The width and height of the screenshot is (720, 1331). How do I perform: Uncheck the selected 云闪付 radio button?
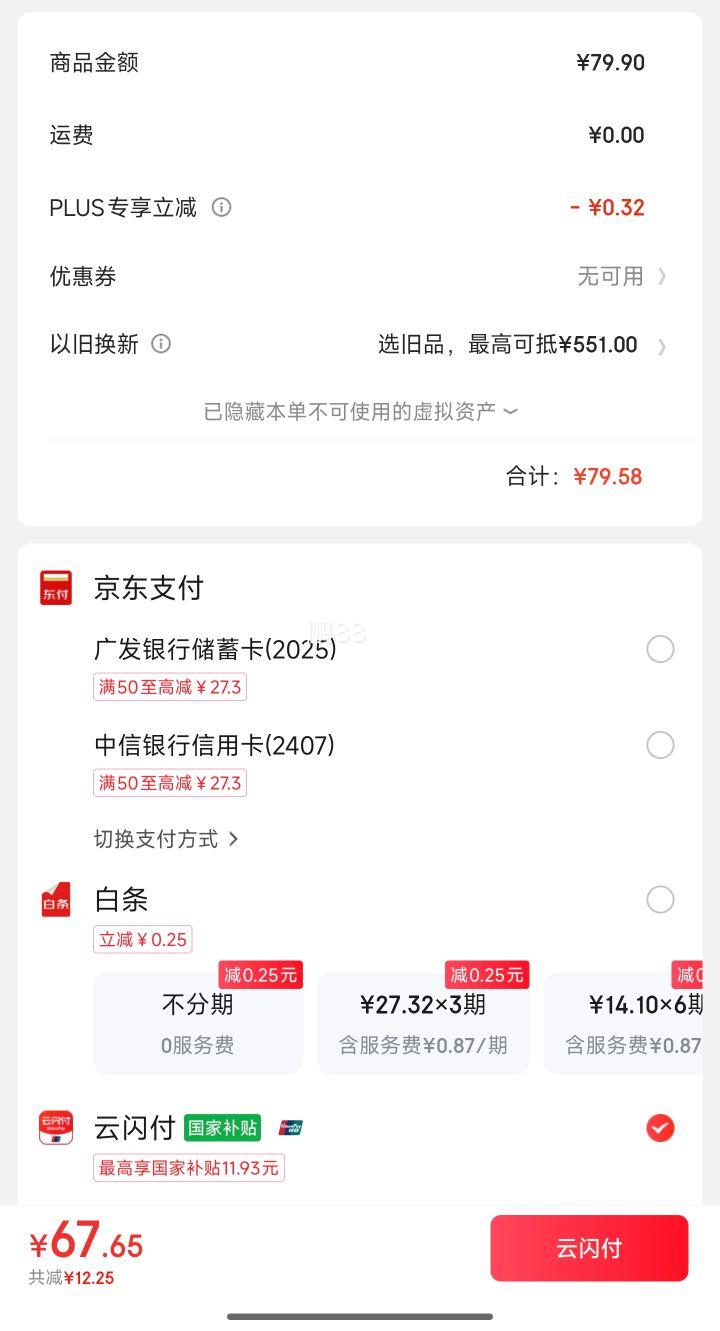click(660, 1128)
